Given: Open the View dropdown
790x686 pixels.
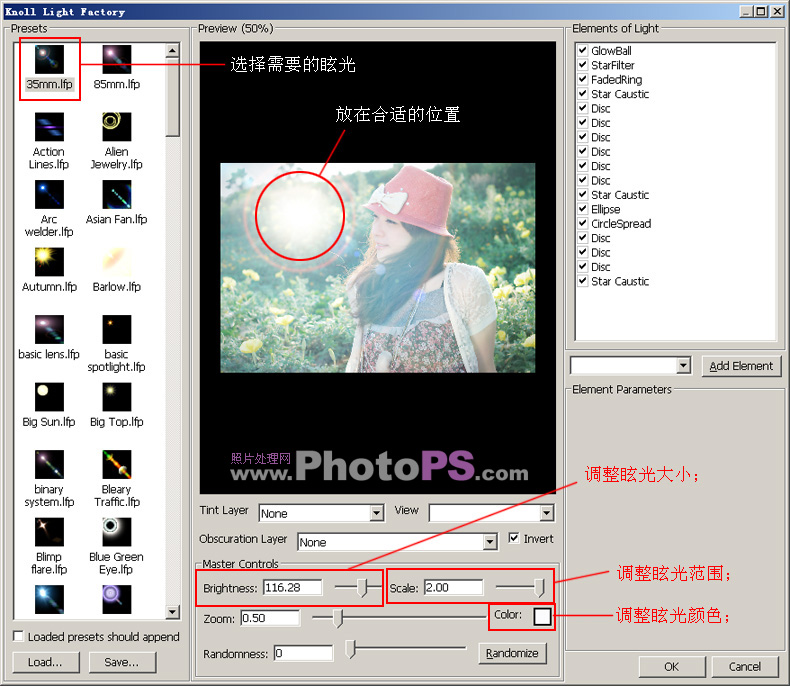Looking at the screenshot, I should click(547, 513).
